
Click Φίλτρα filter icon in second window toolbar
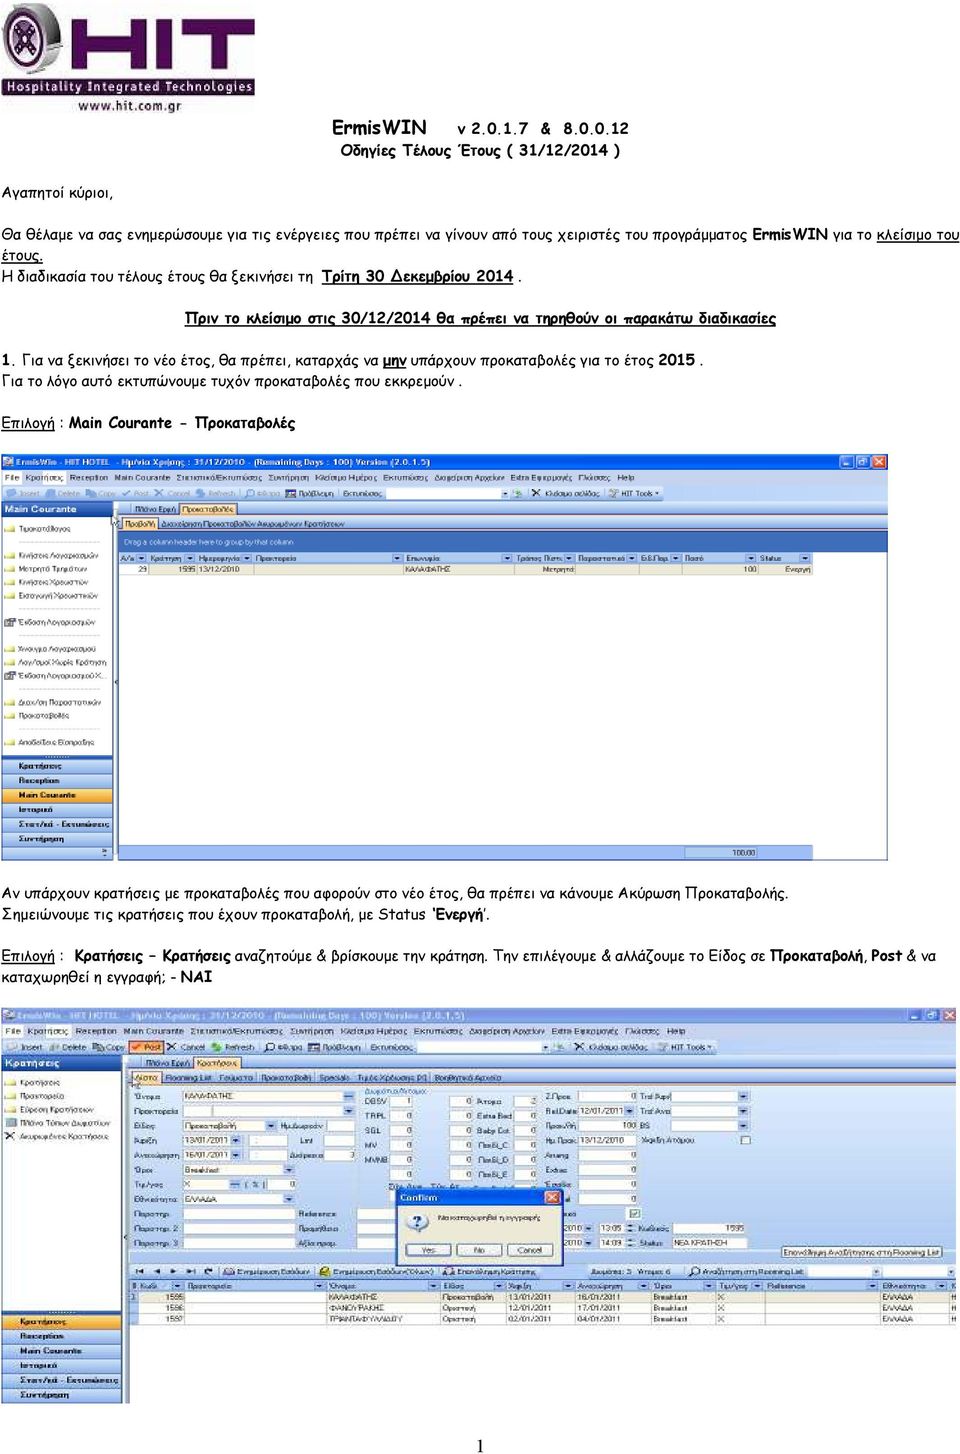(x=283, y=1047)
